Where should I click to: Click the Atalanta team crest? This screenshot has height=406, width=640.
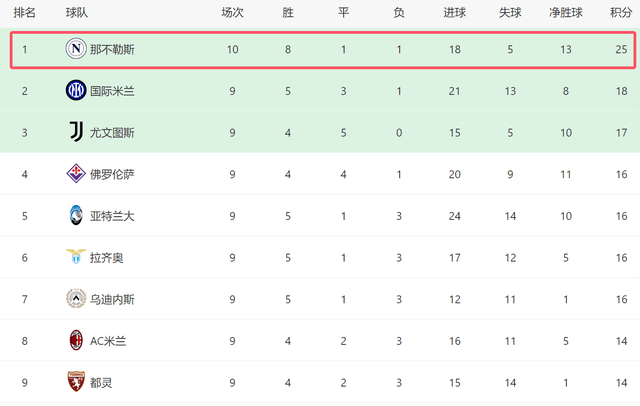(x=76, y=215)
